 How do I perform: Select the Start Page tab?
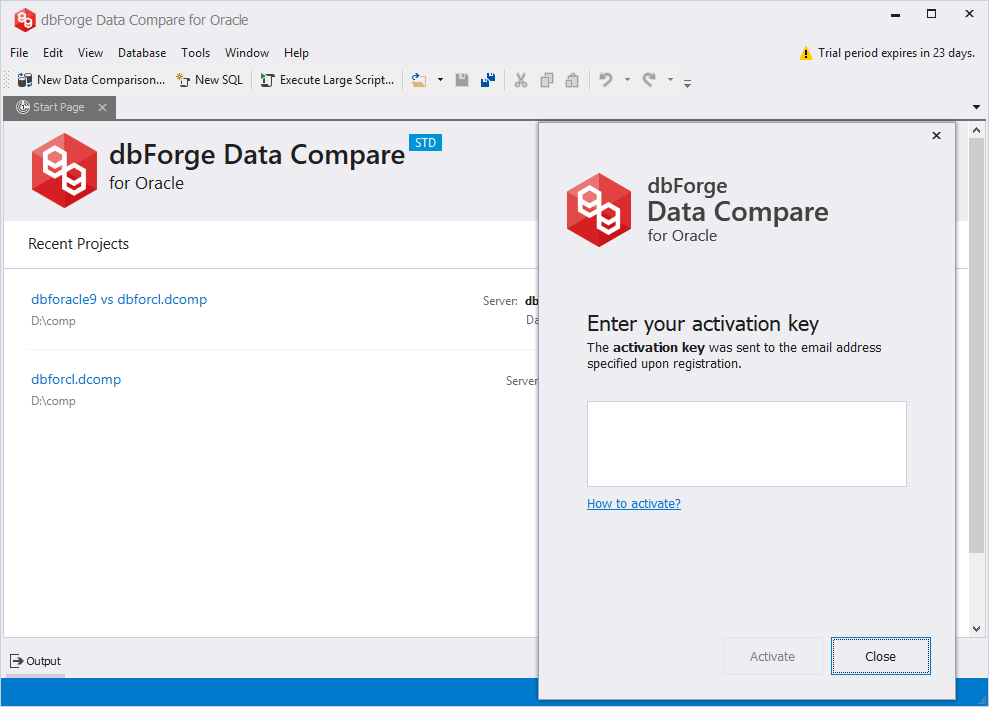pos(59,107)
